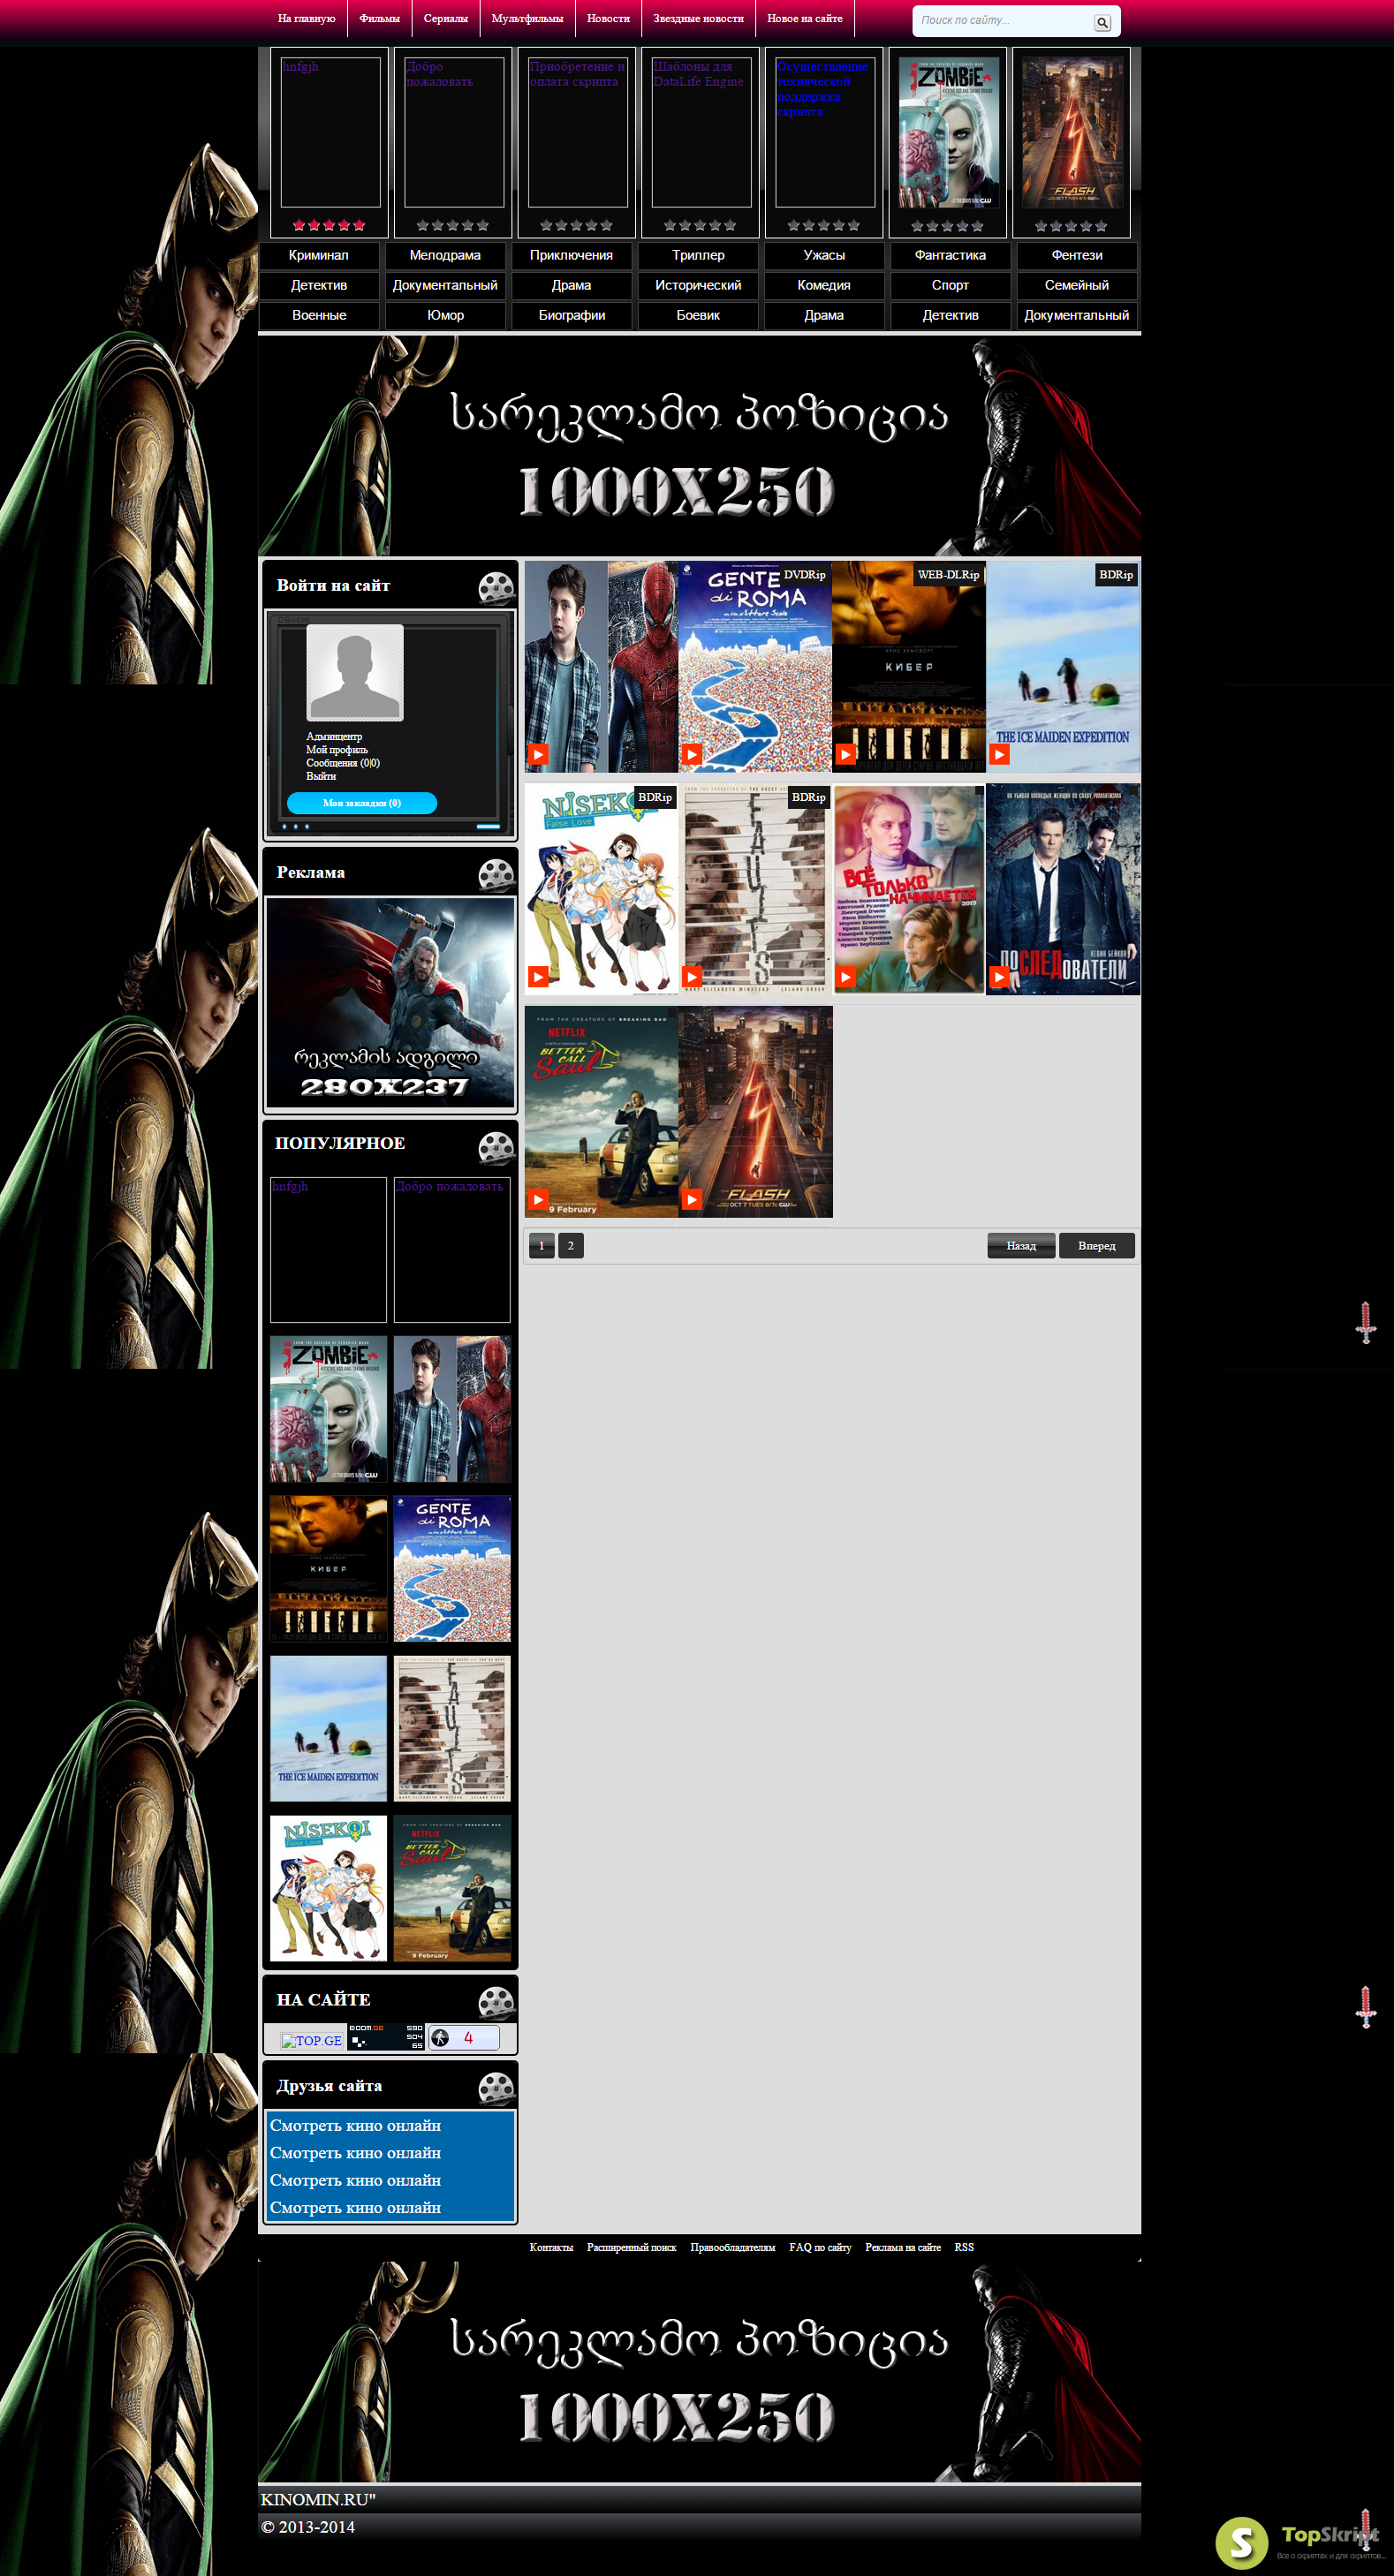Click film reel icon beside Друзья сайта
The width and height of the screenshot is (1394, 2576).
496,2088
